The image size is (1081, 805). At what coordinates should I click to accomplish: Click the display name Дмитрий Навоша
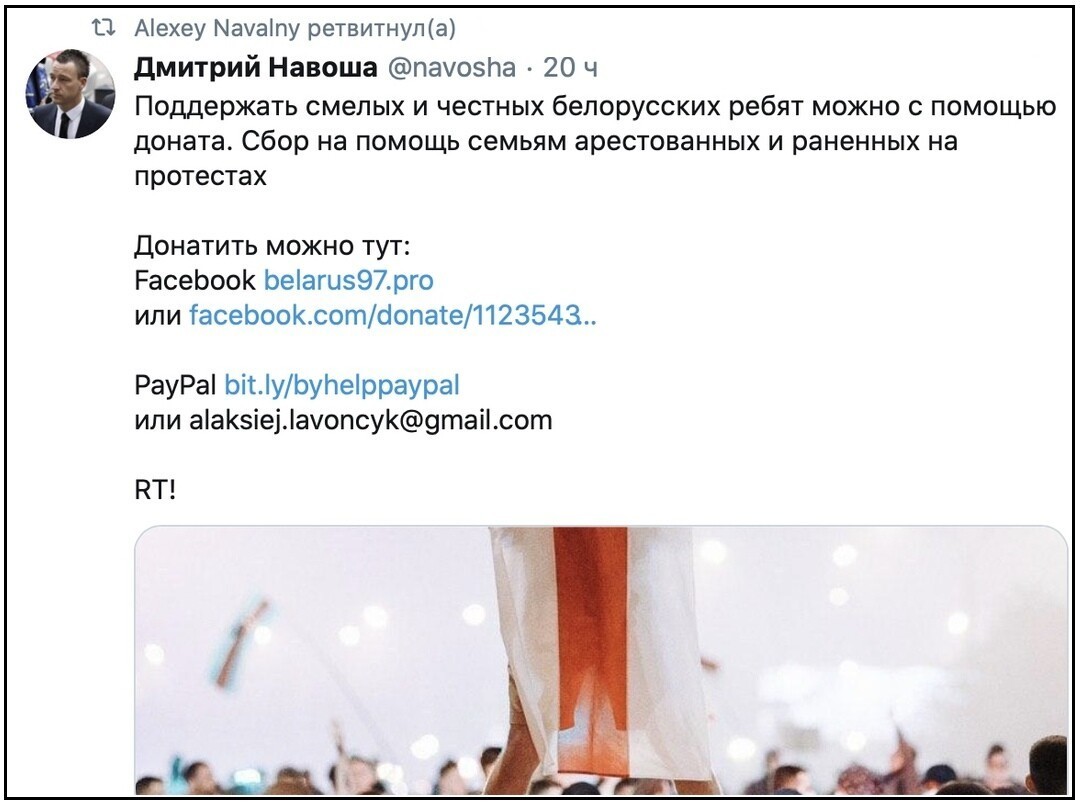256,68
